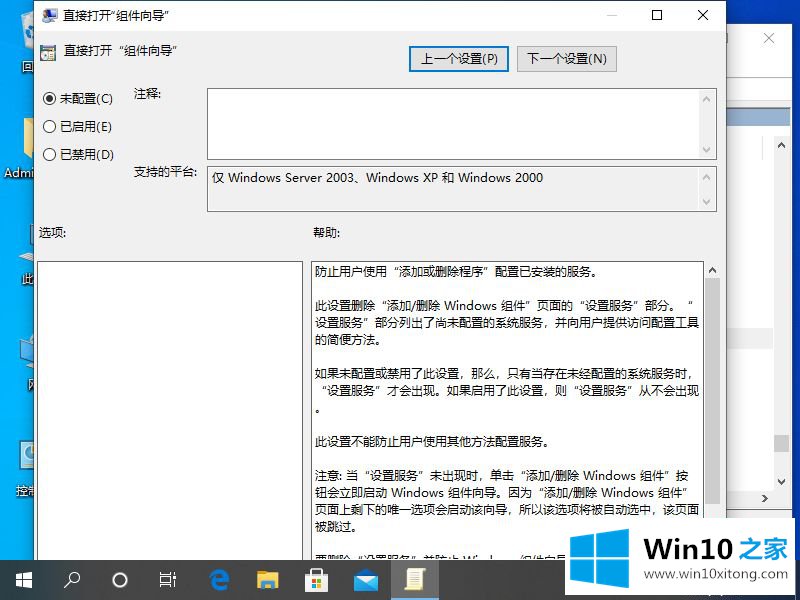The width and height of the screenshot is (800, 600).
Task: Open Mail app from taskbar
Action: point(366,580)
